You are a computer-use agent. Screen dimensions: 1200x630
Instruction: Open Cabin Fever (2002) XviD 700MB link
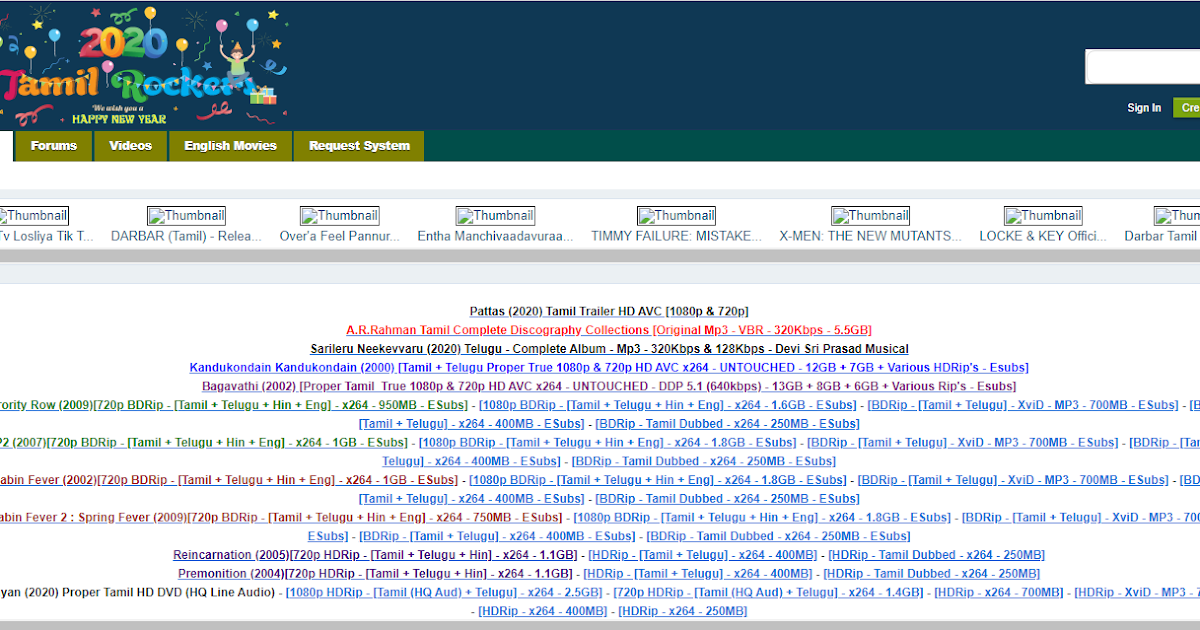pos(1013,480)
